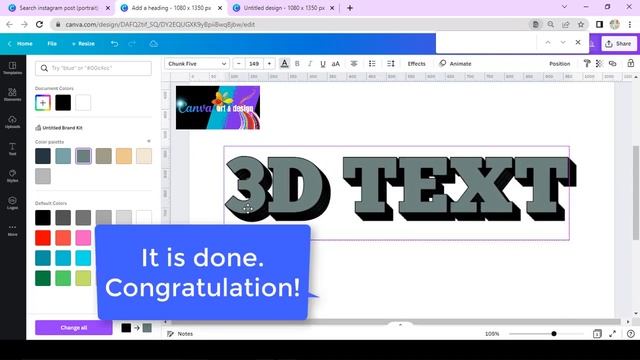Viewport: 640px width, 360px height.
Task: Click the copy style paint roller icon
Action: click(587, 64)
